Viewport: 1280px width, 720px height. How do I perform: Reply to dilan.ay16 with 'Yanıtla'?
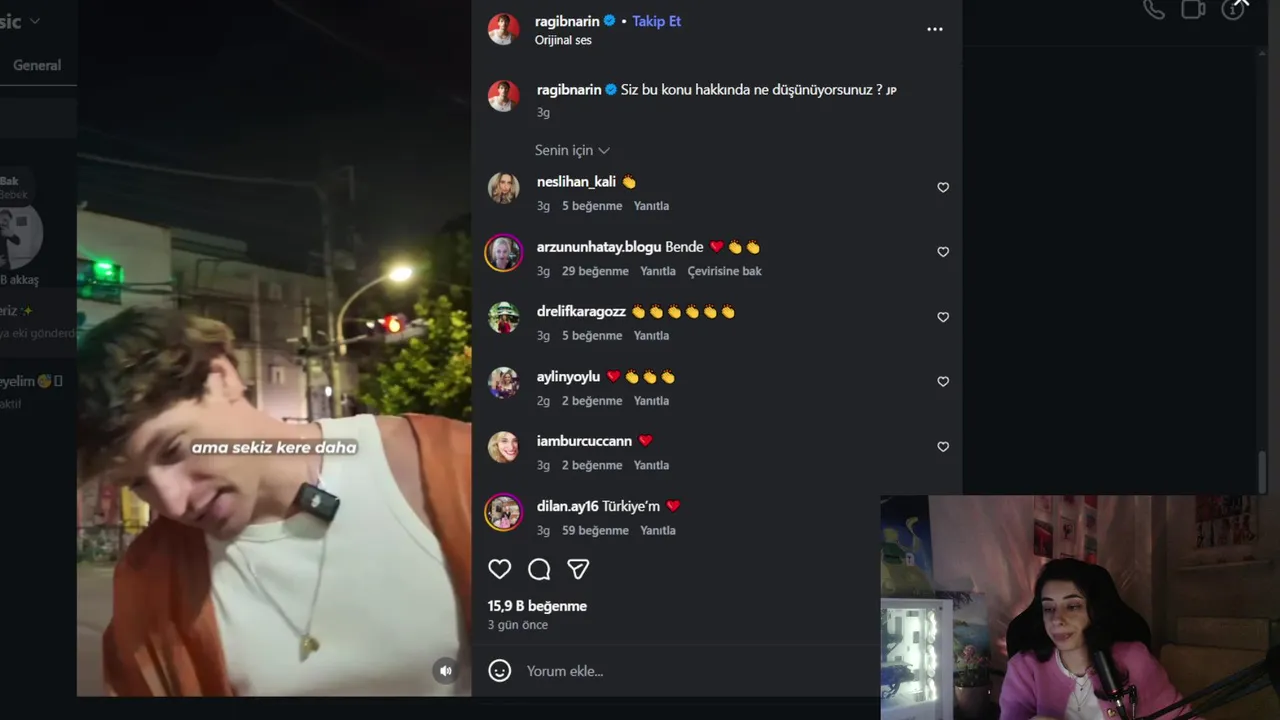658,531
